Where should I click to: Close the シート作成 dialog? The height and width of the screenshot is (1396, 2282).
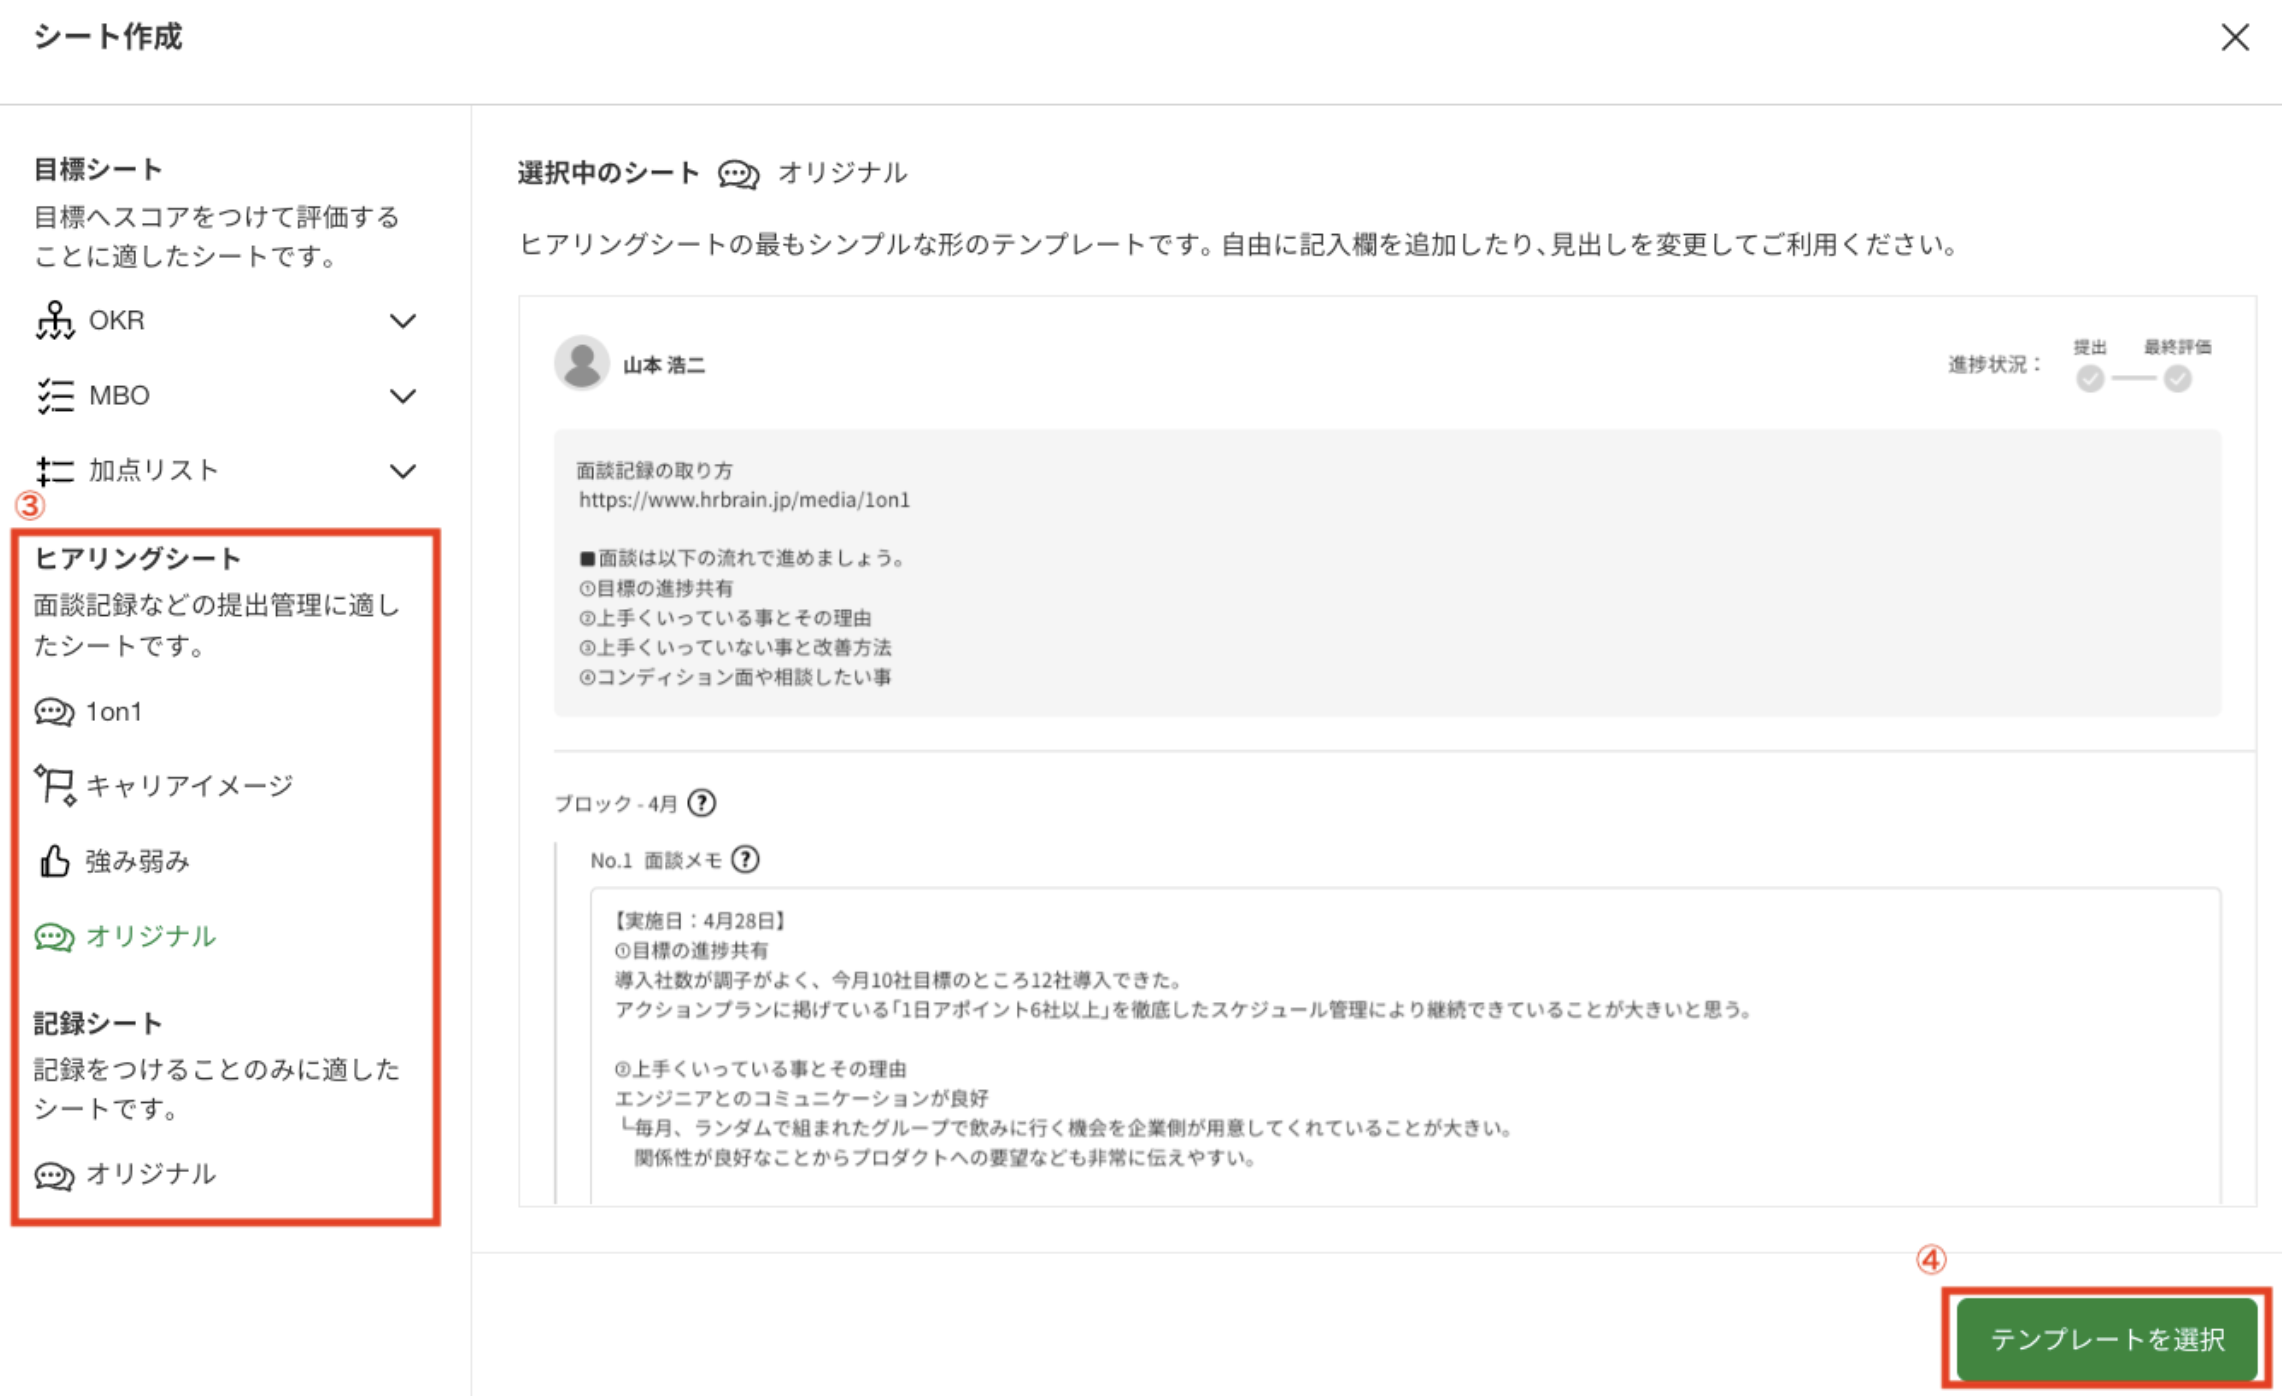(2234, 38)
